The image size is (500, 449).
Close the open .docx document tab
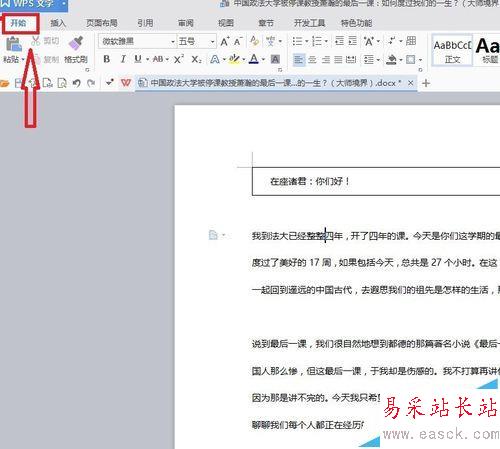tap(410, 83)
